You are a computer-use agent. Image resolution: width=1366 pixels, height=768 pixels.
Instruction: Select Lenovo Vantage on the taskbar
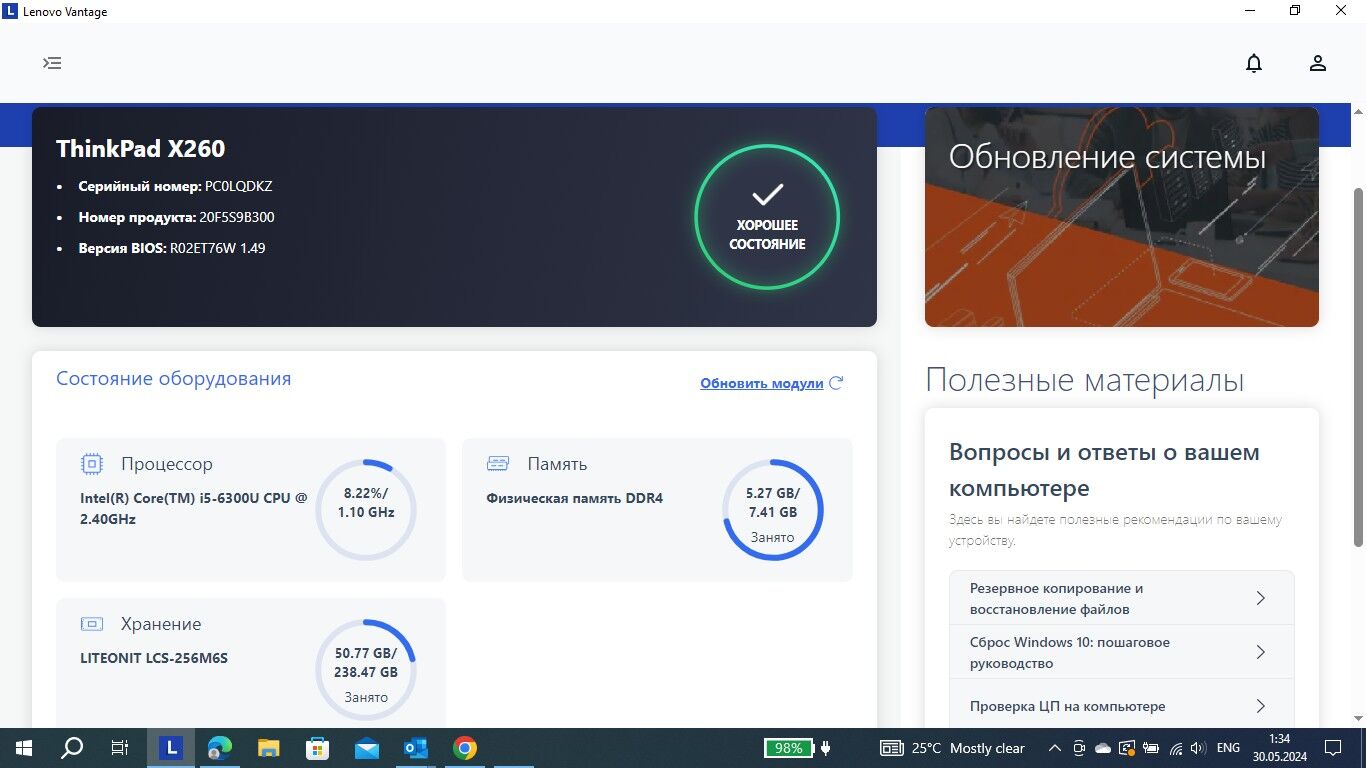pyautogui.click(x=171, y=748)
